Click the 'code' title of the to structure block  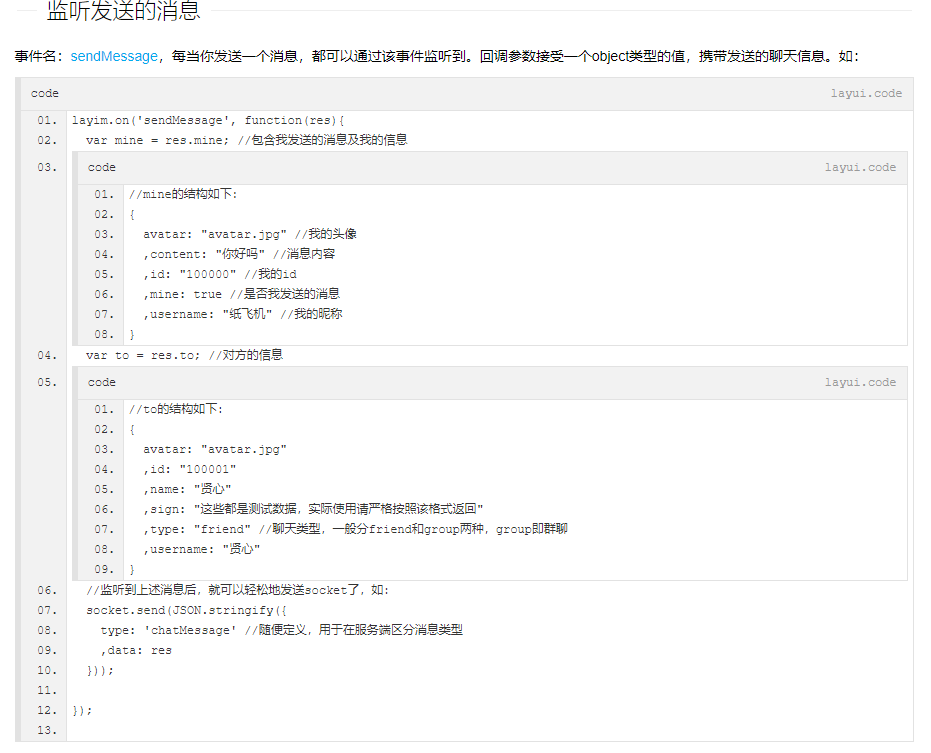point(102,382)
